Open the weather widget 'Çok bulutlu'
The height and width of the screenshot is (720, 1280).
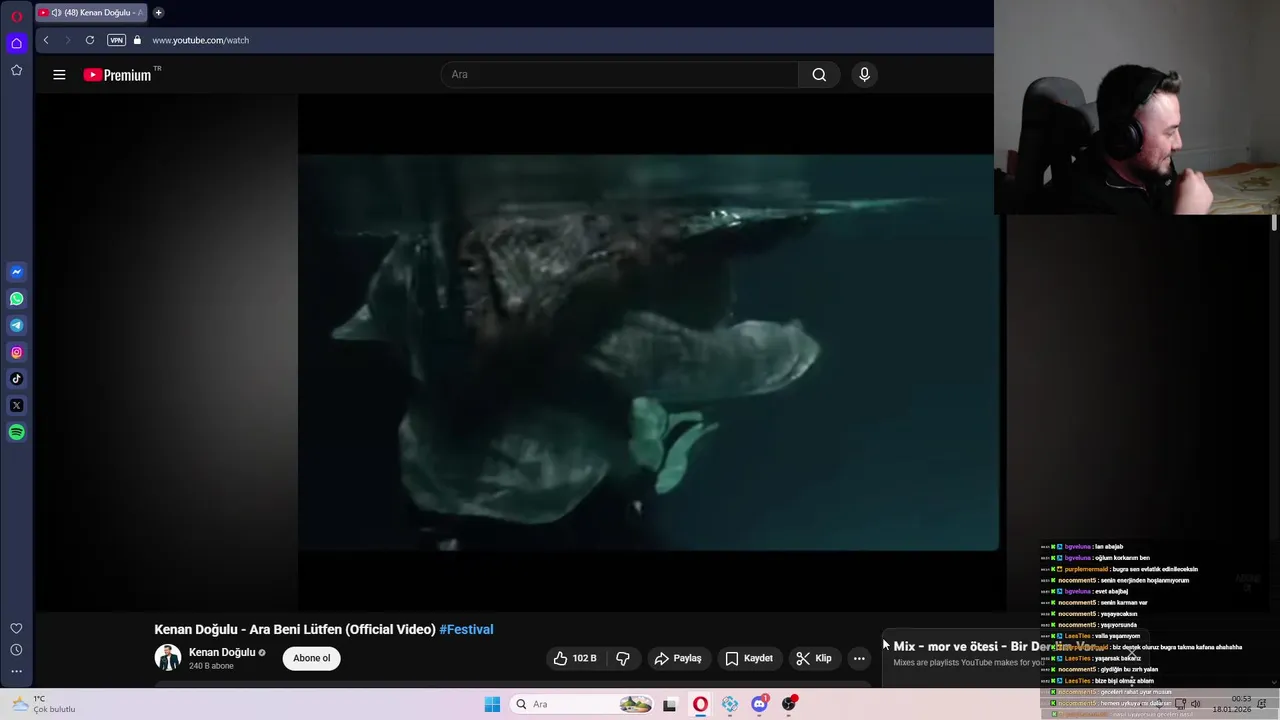click(43, 704)
